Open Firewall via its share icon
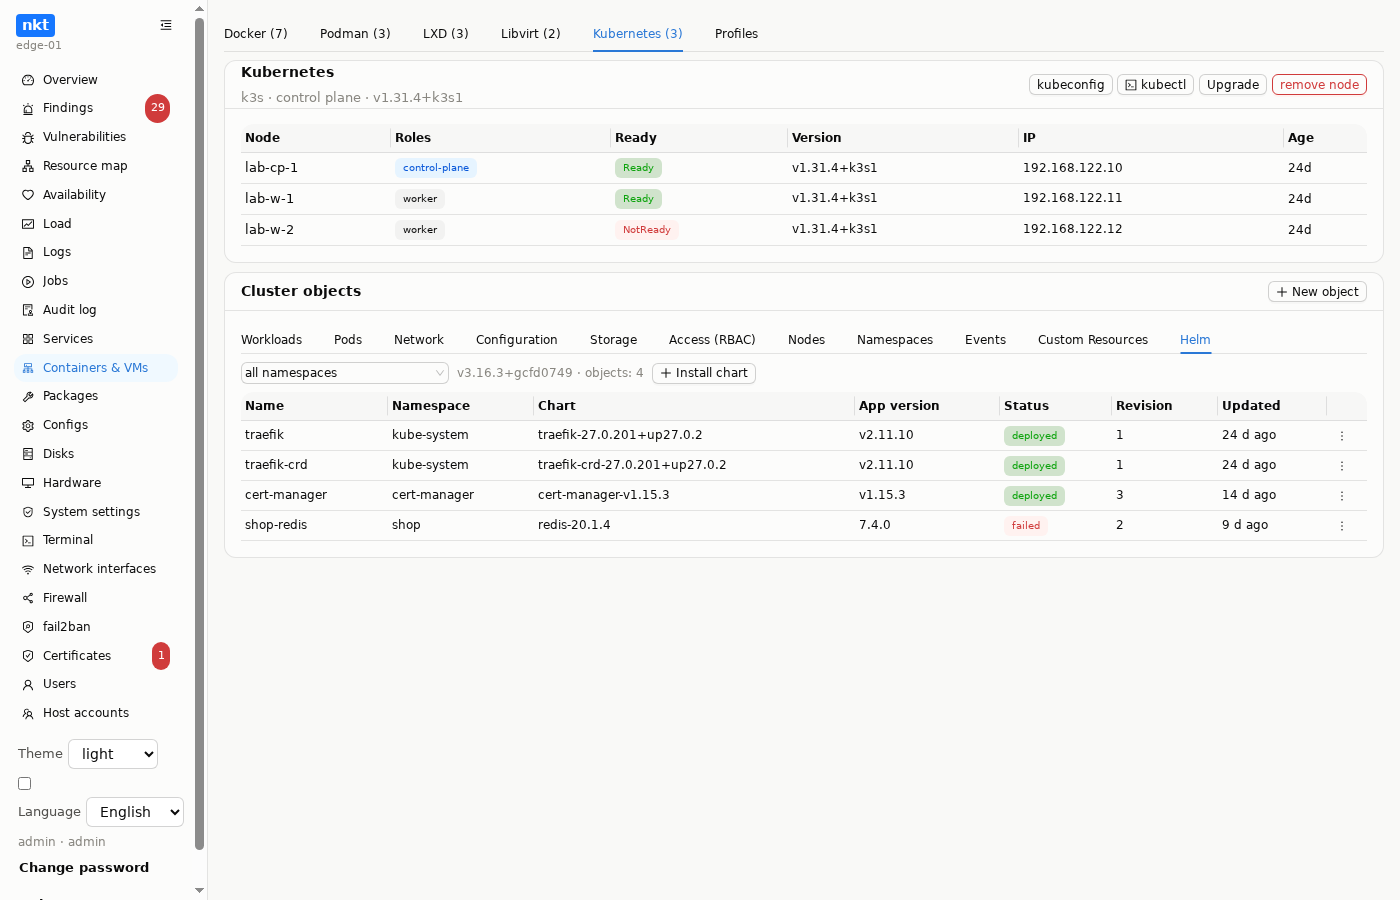1400x900 pixels. (x=28, y=598)
